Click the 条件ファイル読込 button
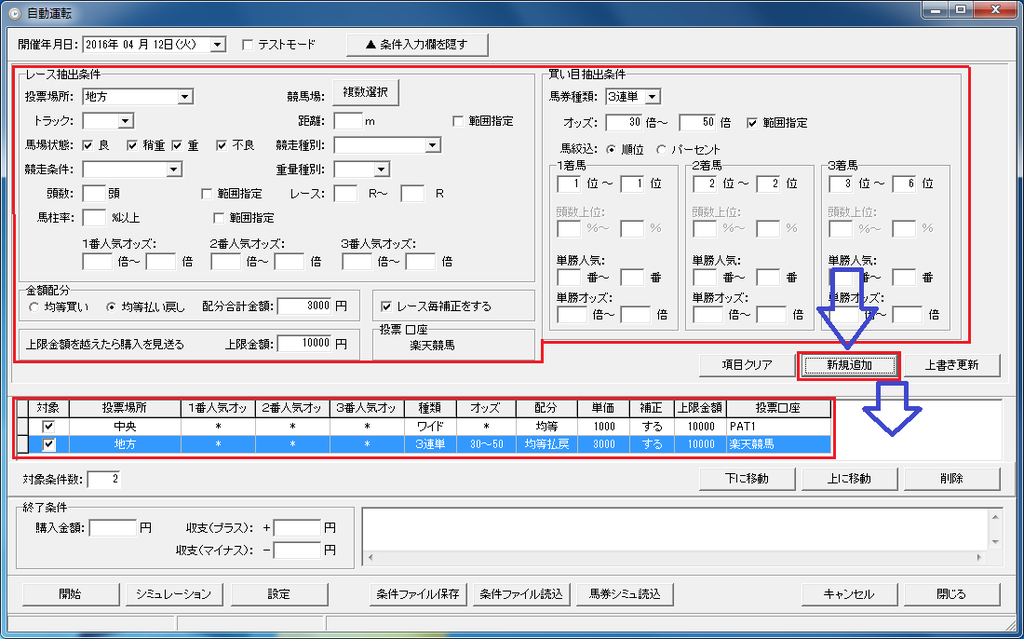 (521, 594)
